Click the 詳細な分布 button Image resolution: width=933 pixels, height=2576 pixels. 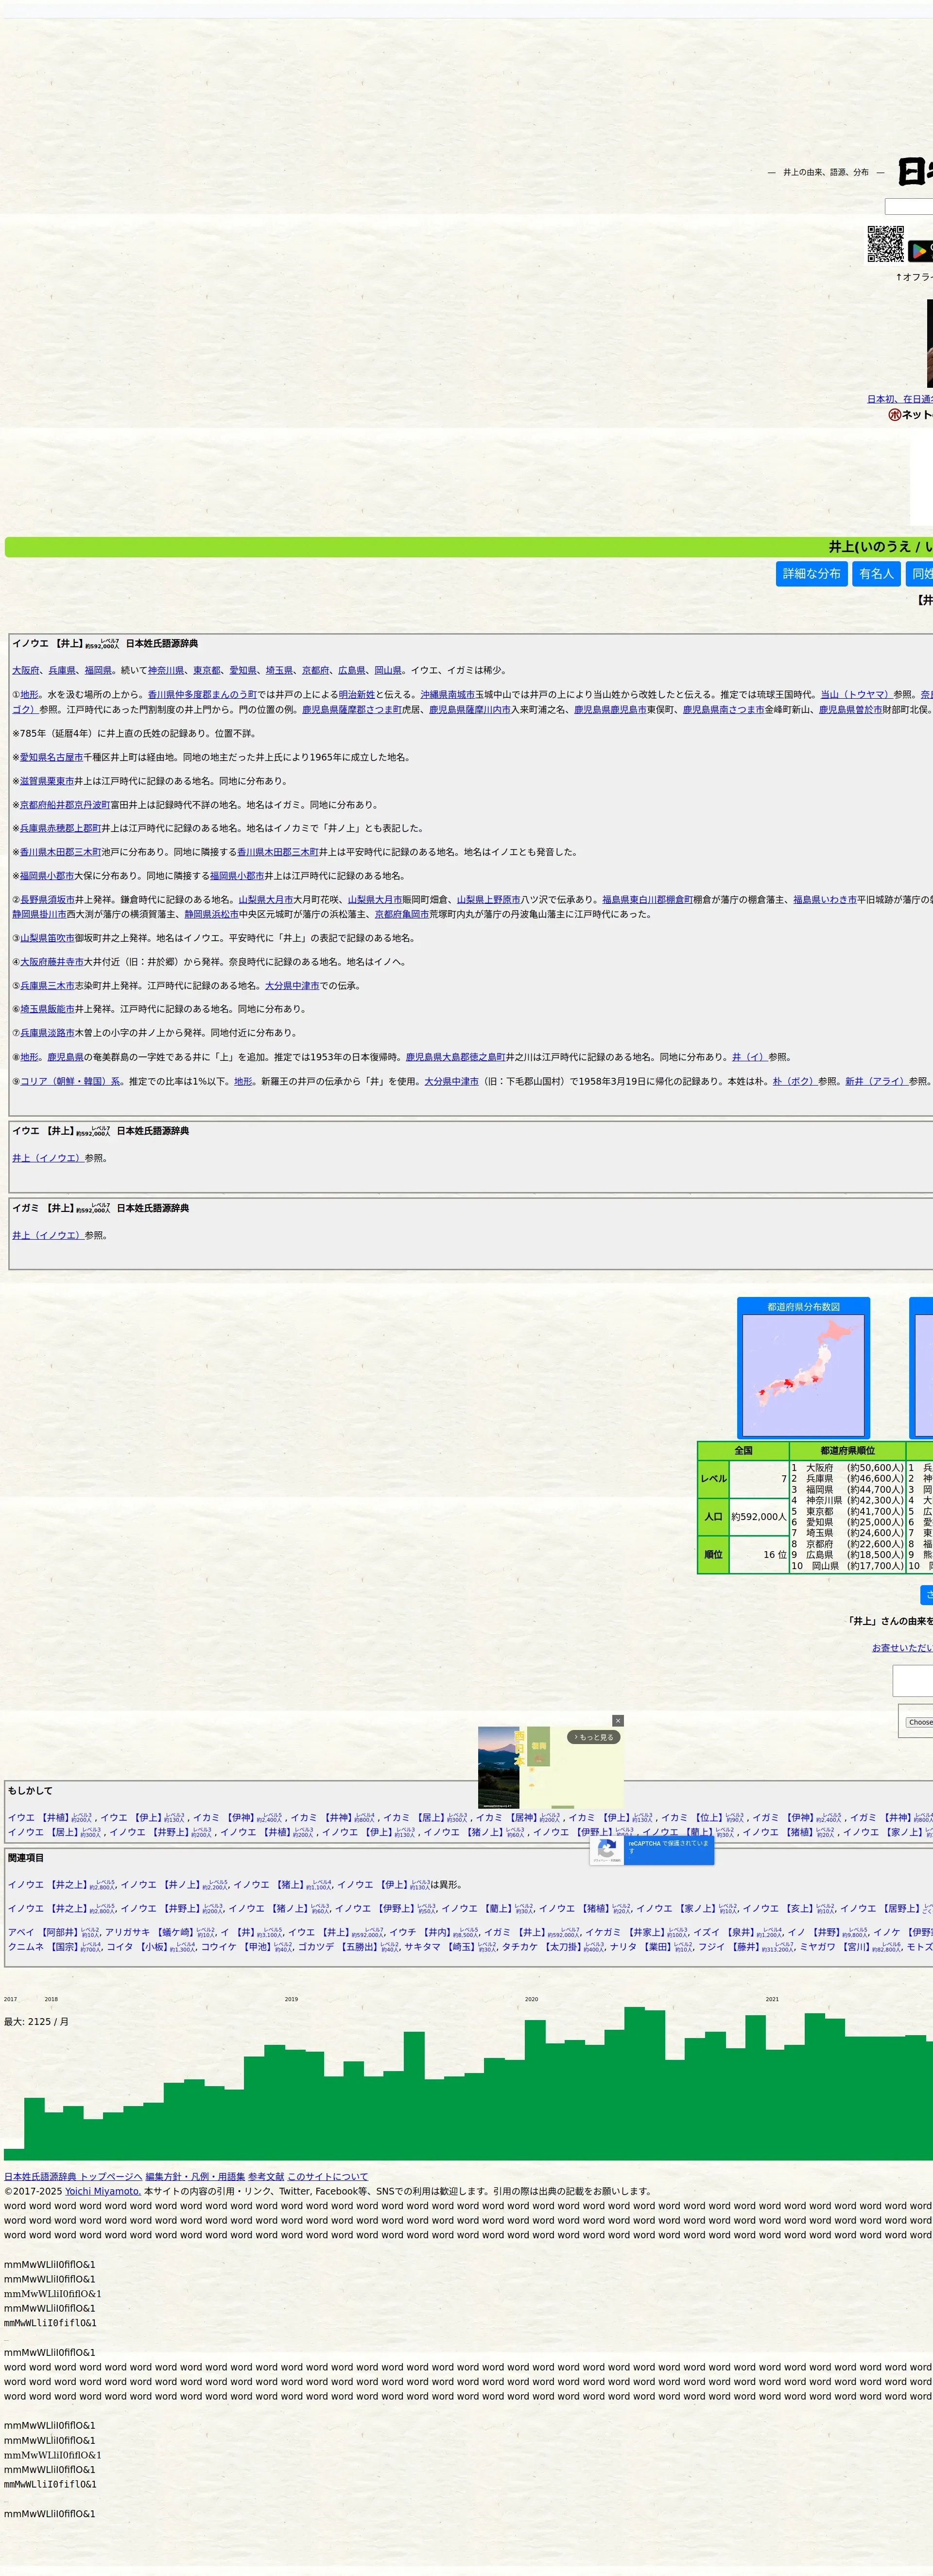(x=811, y=574)
